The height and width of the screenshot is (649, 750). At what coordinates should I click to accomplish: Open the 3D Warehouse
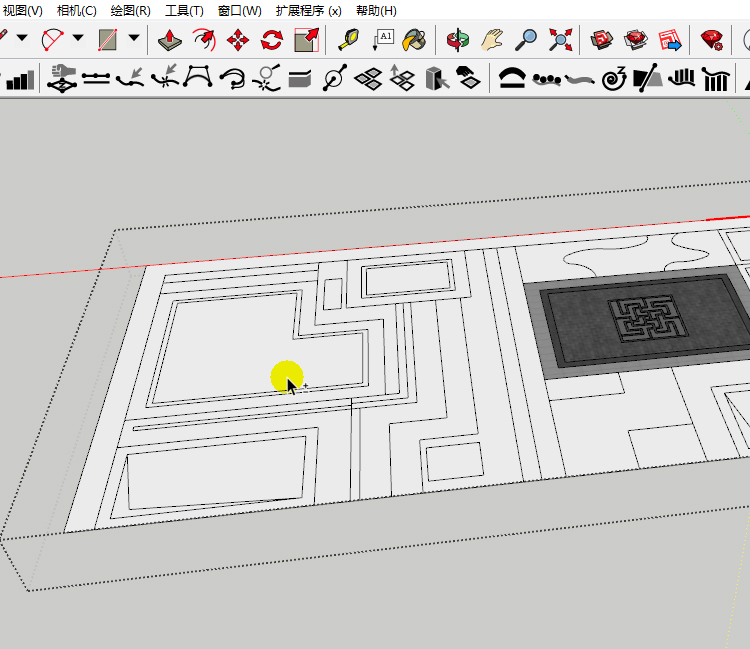(602, 40)
